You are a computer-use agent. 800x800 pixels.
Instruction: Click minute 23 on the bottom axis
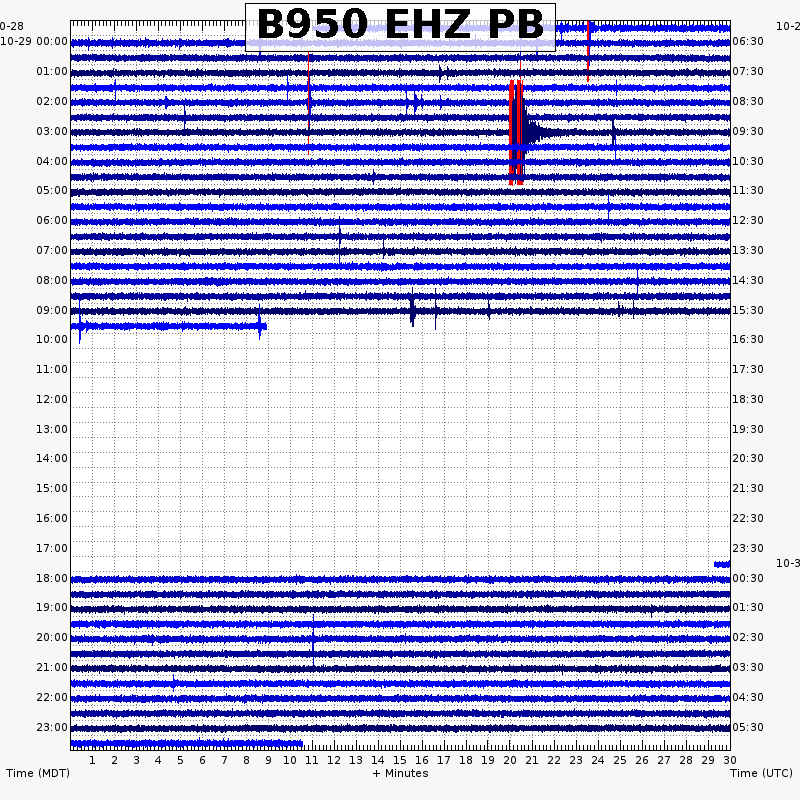[x=576, y=761]
